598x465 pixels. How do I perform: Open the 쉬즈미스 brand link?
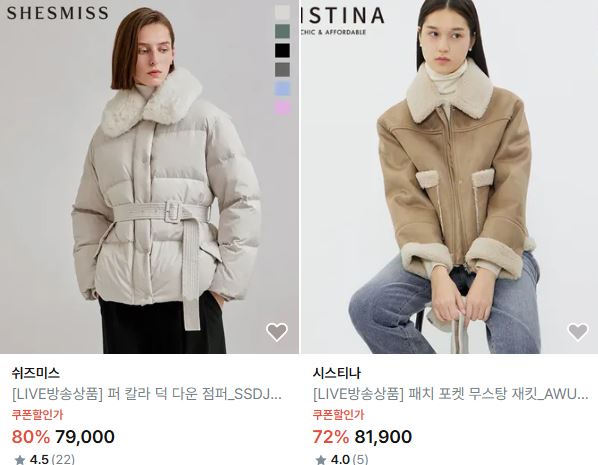point(36,373)
